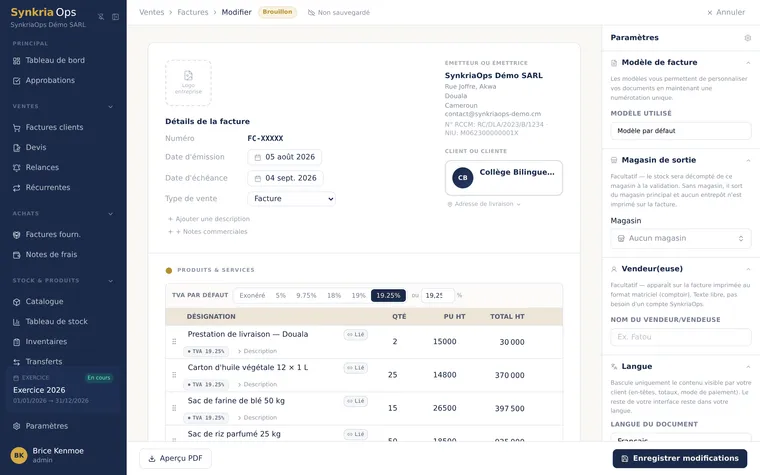Screen dimensions: 760x475
Task: Select 9.75% default TVA rate
Action: tap(306, 295)
